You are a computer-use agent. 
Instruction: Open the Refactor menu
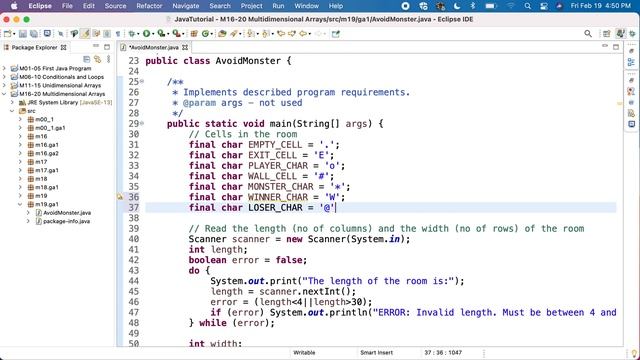[x=149, y=6]
